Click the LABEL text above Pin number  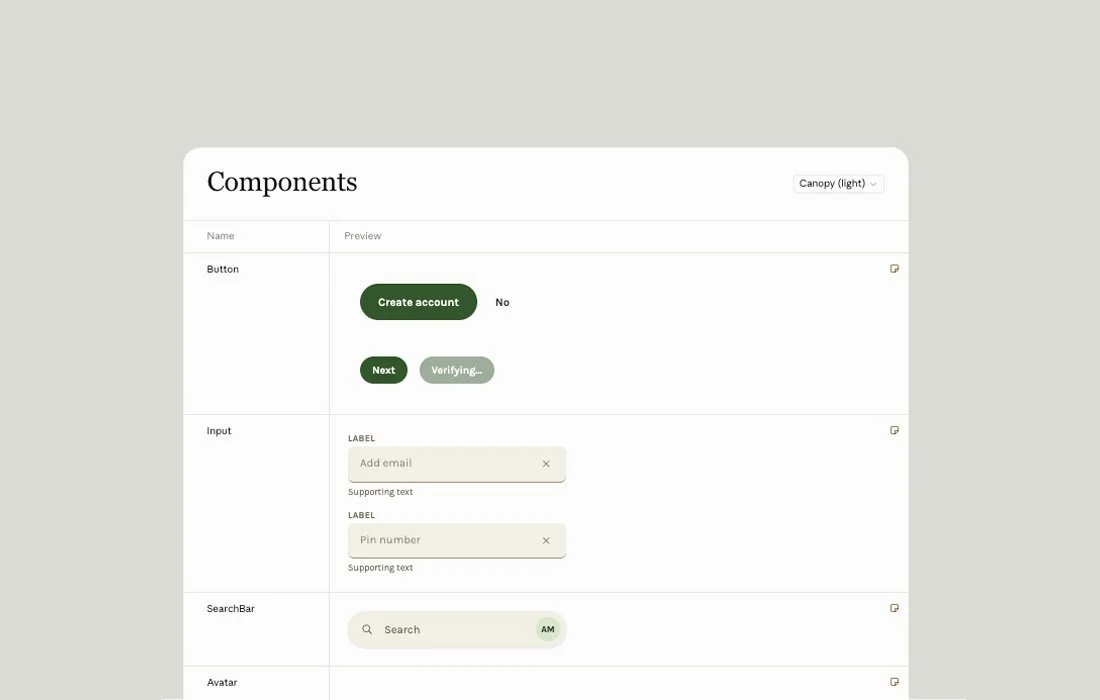(x=361, y=515)
